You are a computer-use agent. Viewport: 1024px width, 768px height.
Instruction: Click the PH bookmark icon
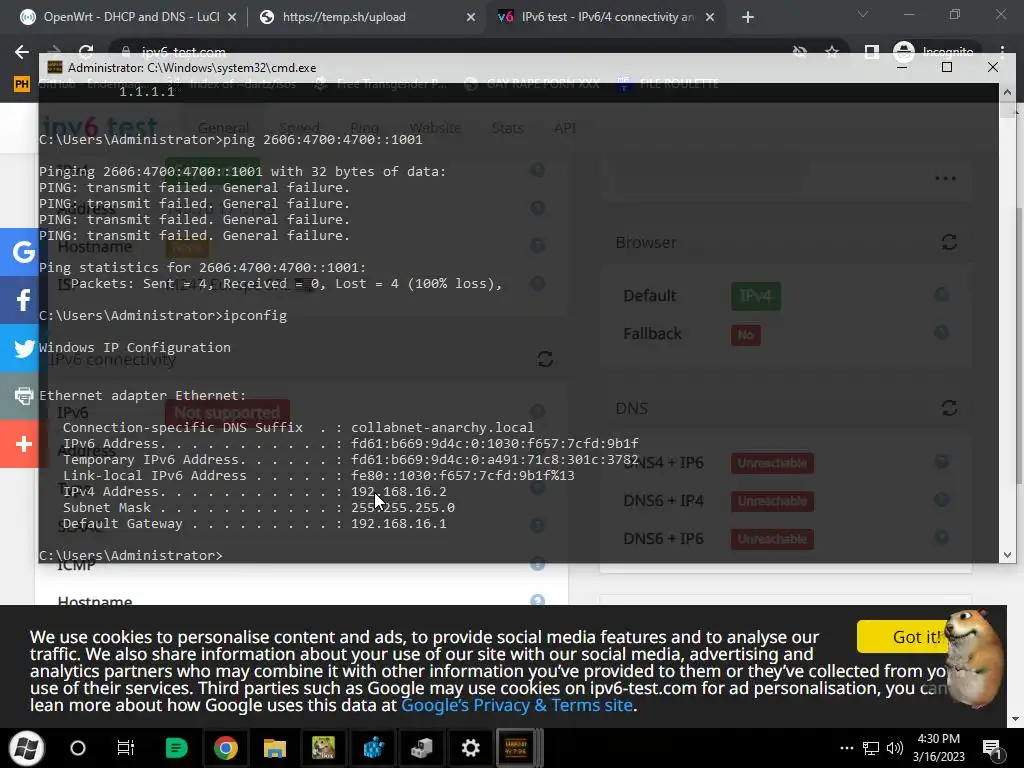click(x=22, y=84)
